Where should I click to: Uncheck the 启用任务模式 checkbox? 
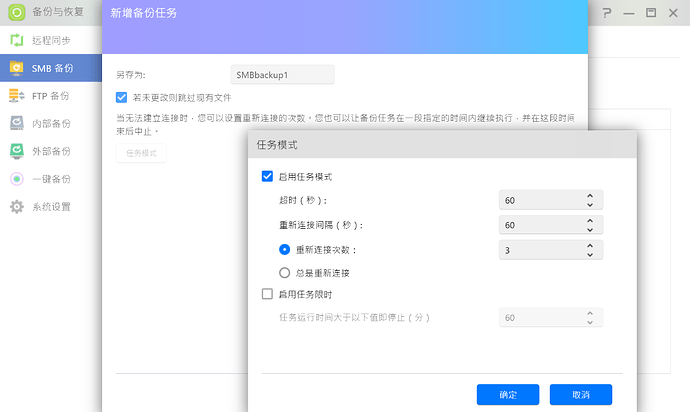point(267,176)
